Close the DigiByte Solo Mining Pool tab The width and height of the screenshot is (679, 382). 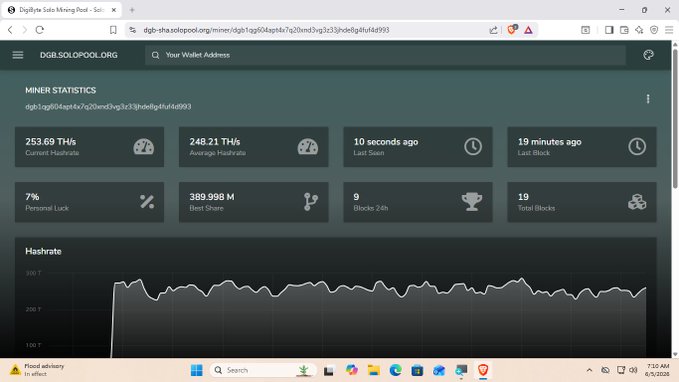tap(114, 10)
